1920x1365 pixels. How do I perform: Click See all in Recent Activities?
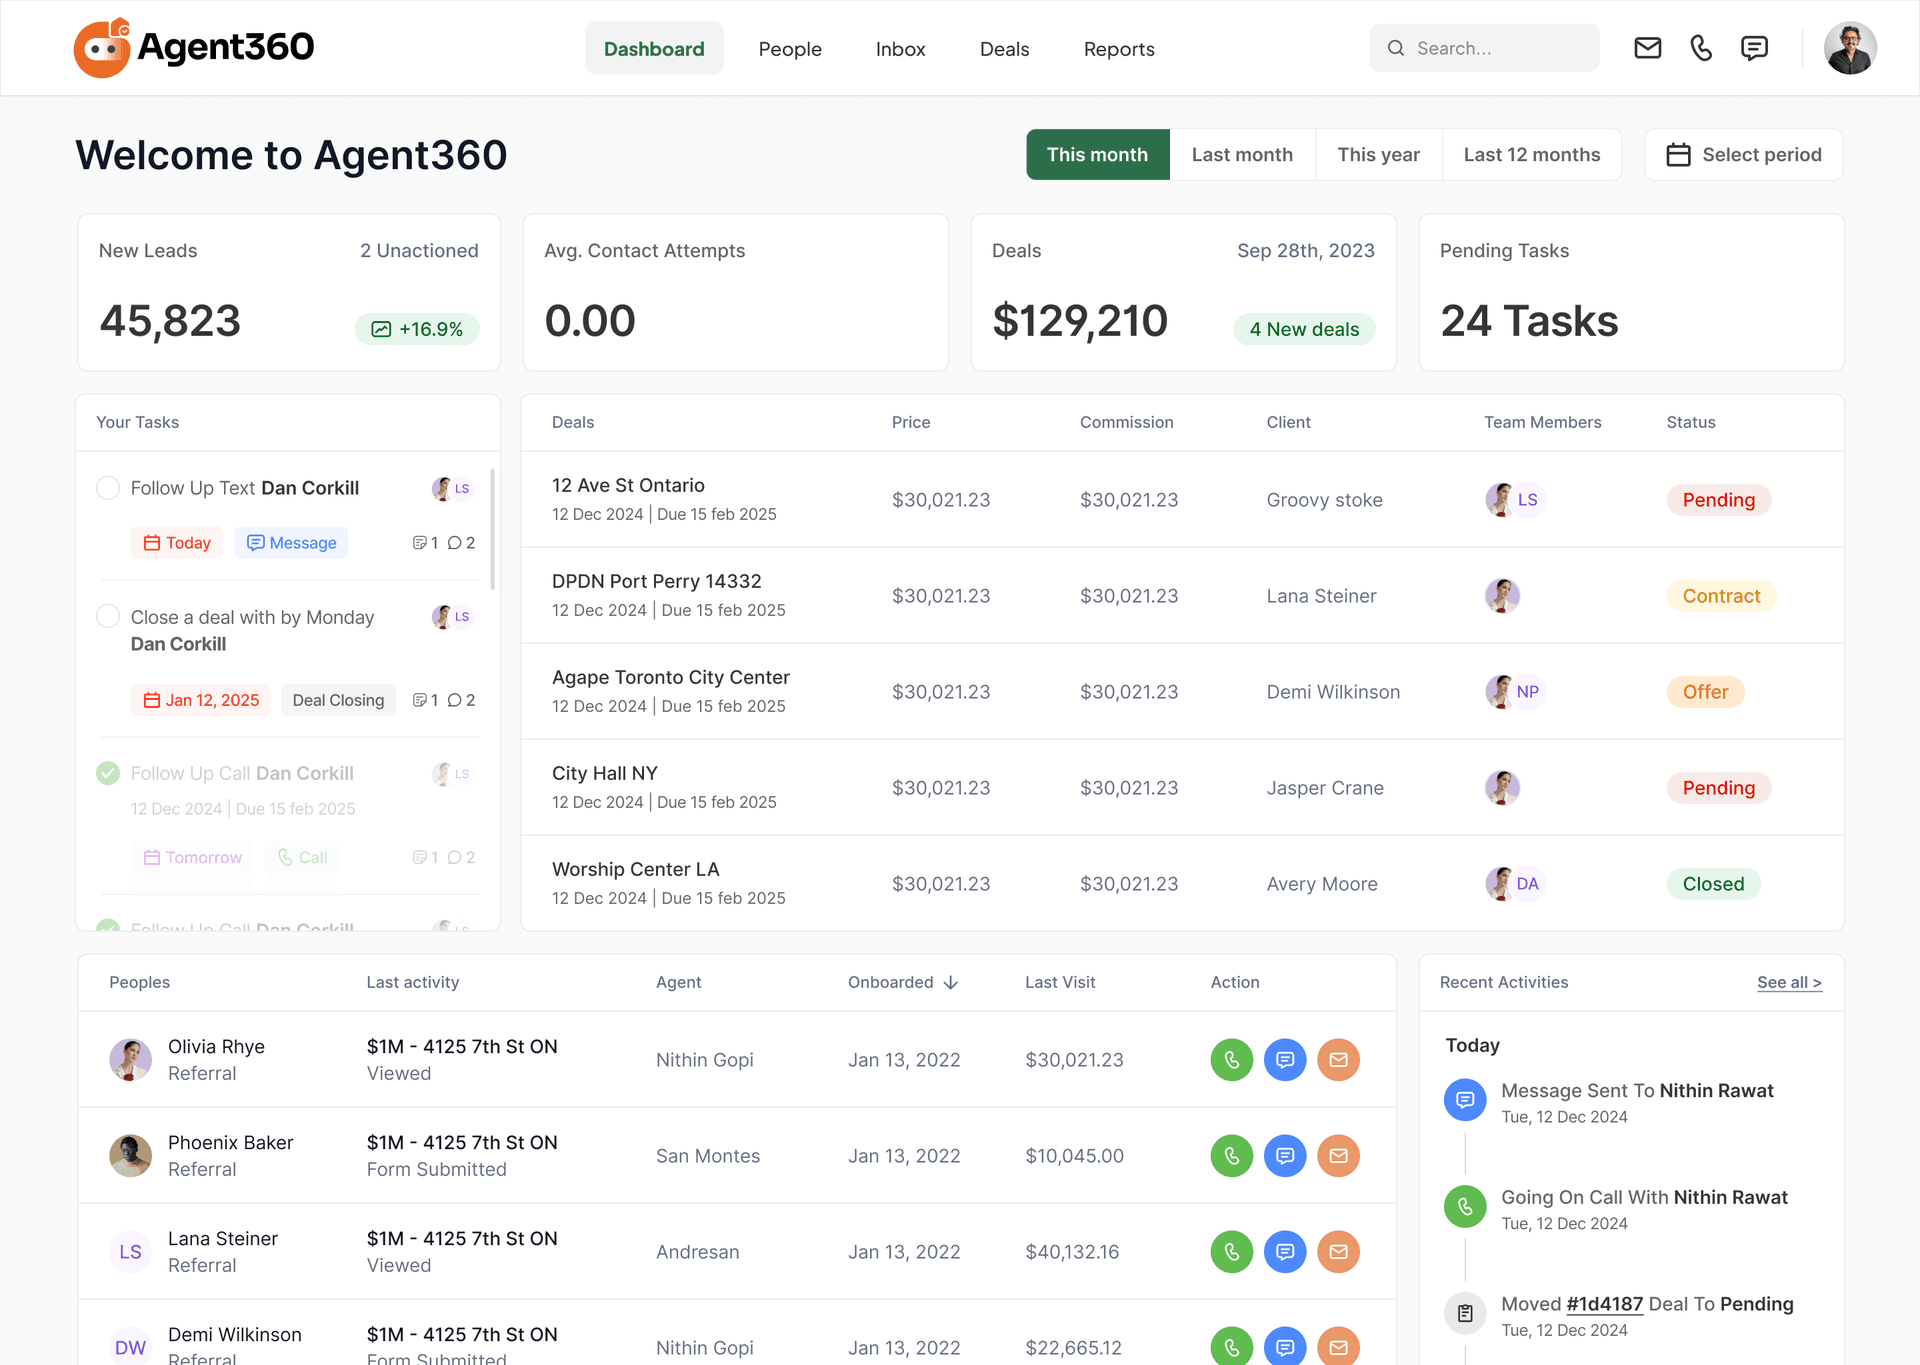pyautogui.click(x=1789, y=982)
